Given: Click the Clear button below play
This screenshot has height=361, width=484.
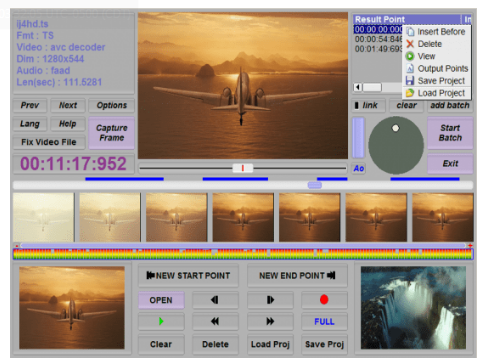Looking at the screenshot, I should click(161, 344).
